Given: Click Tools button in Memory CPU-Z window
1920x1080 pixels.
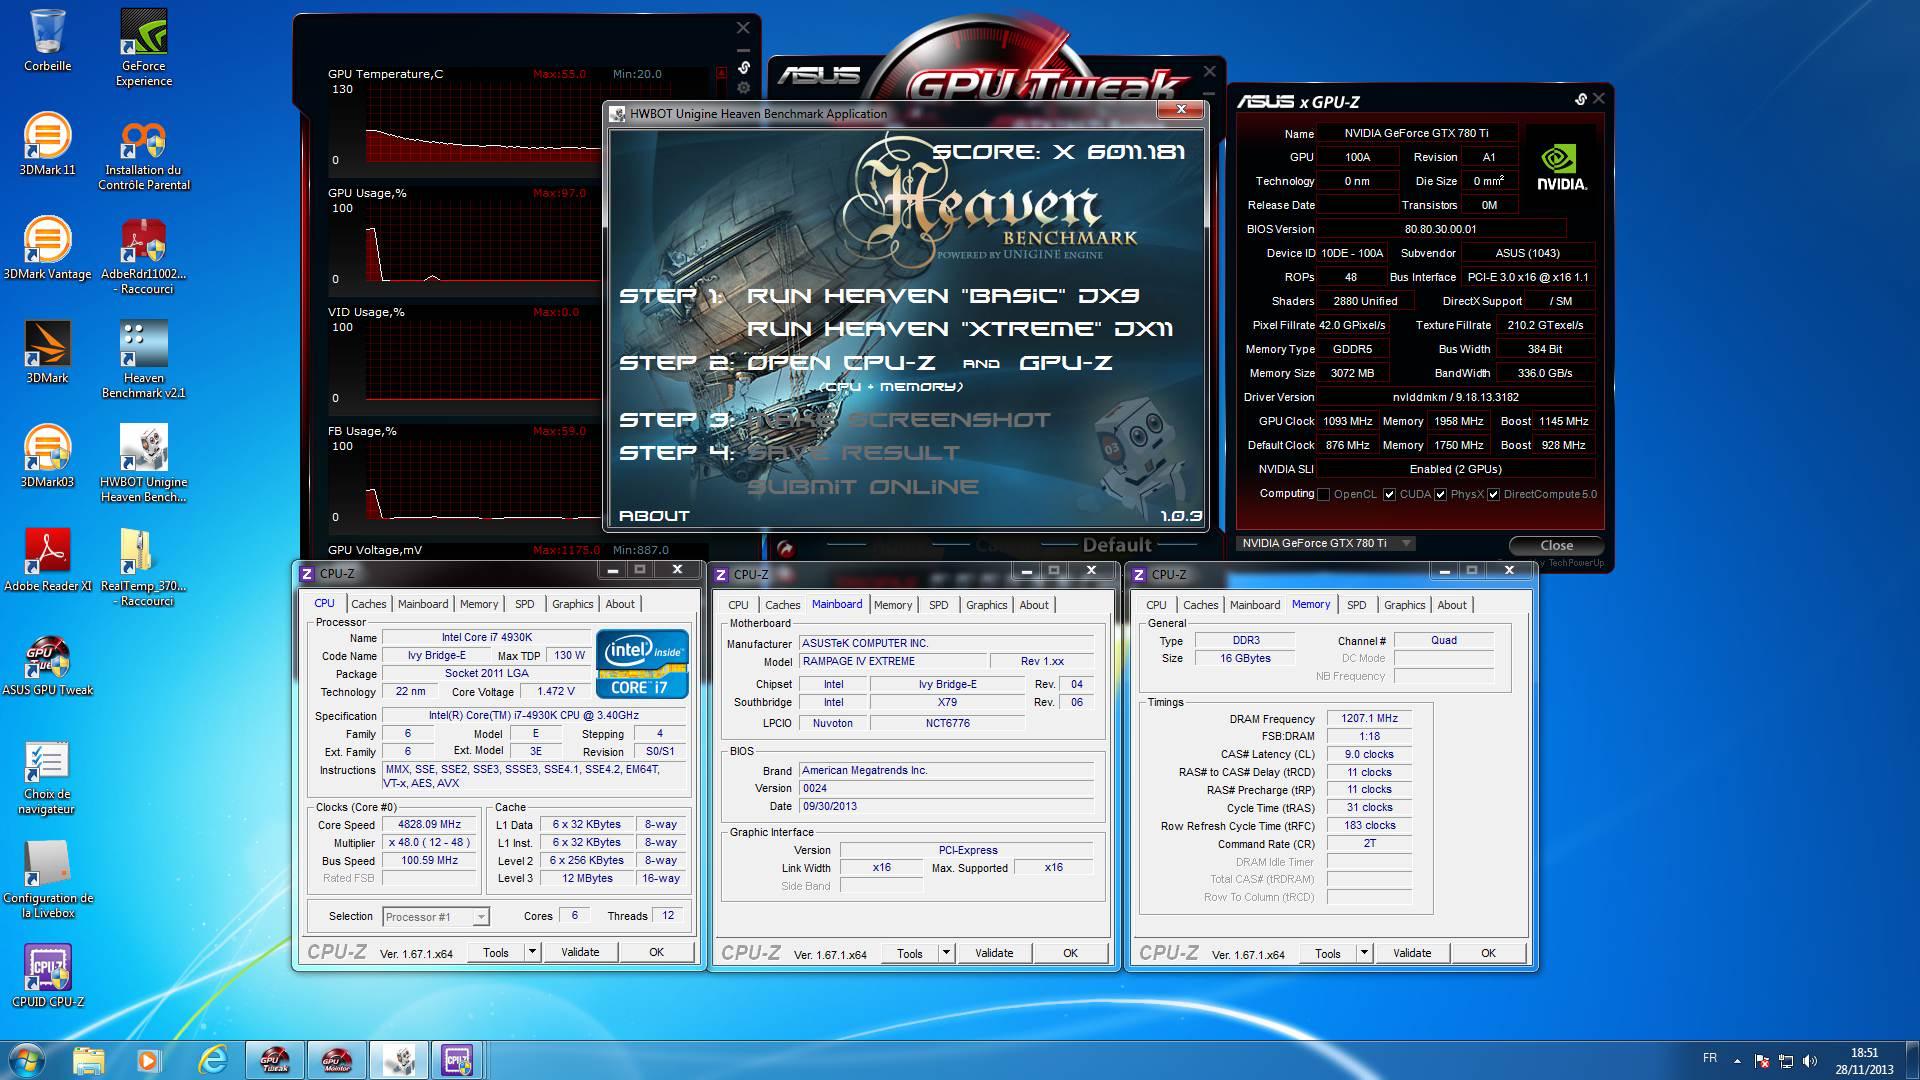Looking at the screenshot, I should pyautogui.click(x=1328, y=953).
